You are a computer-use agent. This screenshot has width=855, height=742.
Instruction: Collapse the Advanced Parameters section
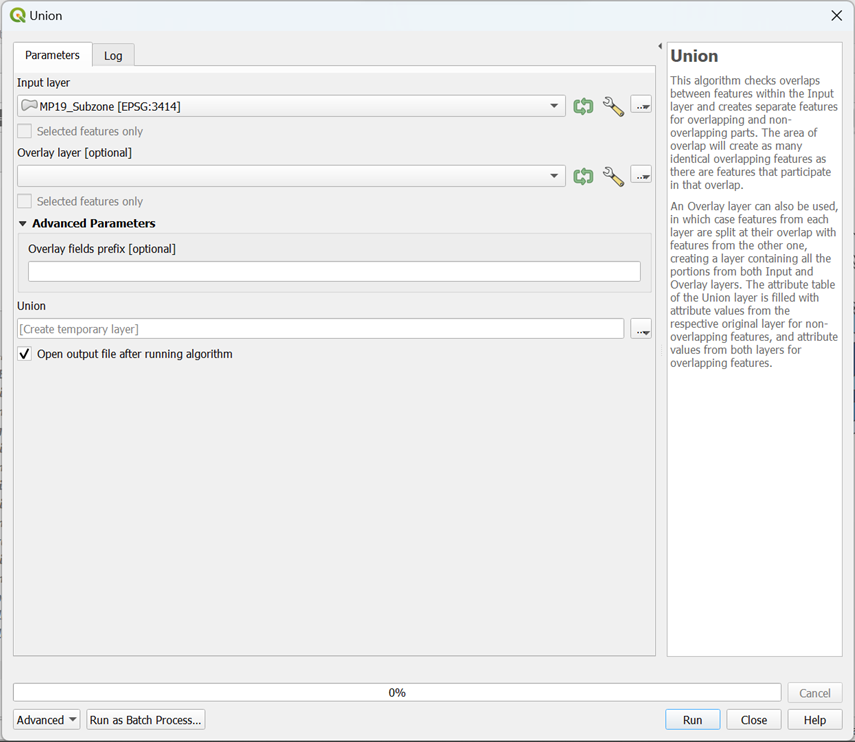coord(23,224)
